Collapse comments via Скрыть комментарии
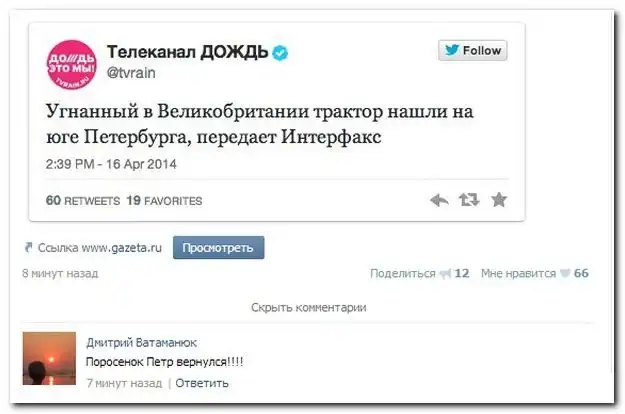The width and height of the screenshot is (625, 414). 309,307
